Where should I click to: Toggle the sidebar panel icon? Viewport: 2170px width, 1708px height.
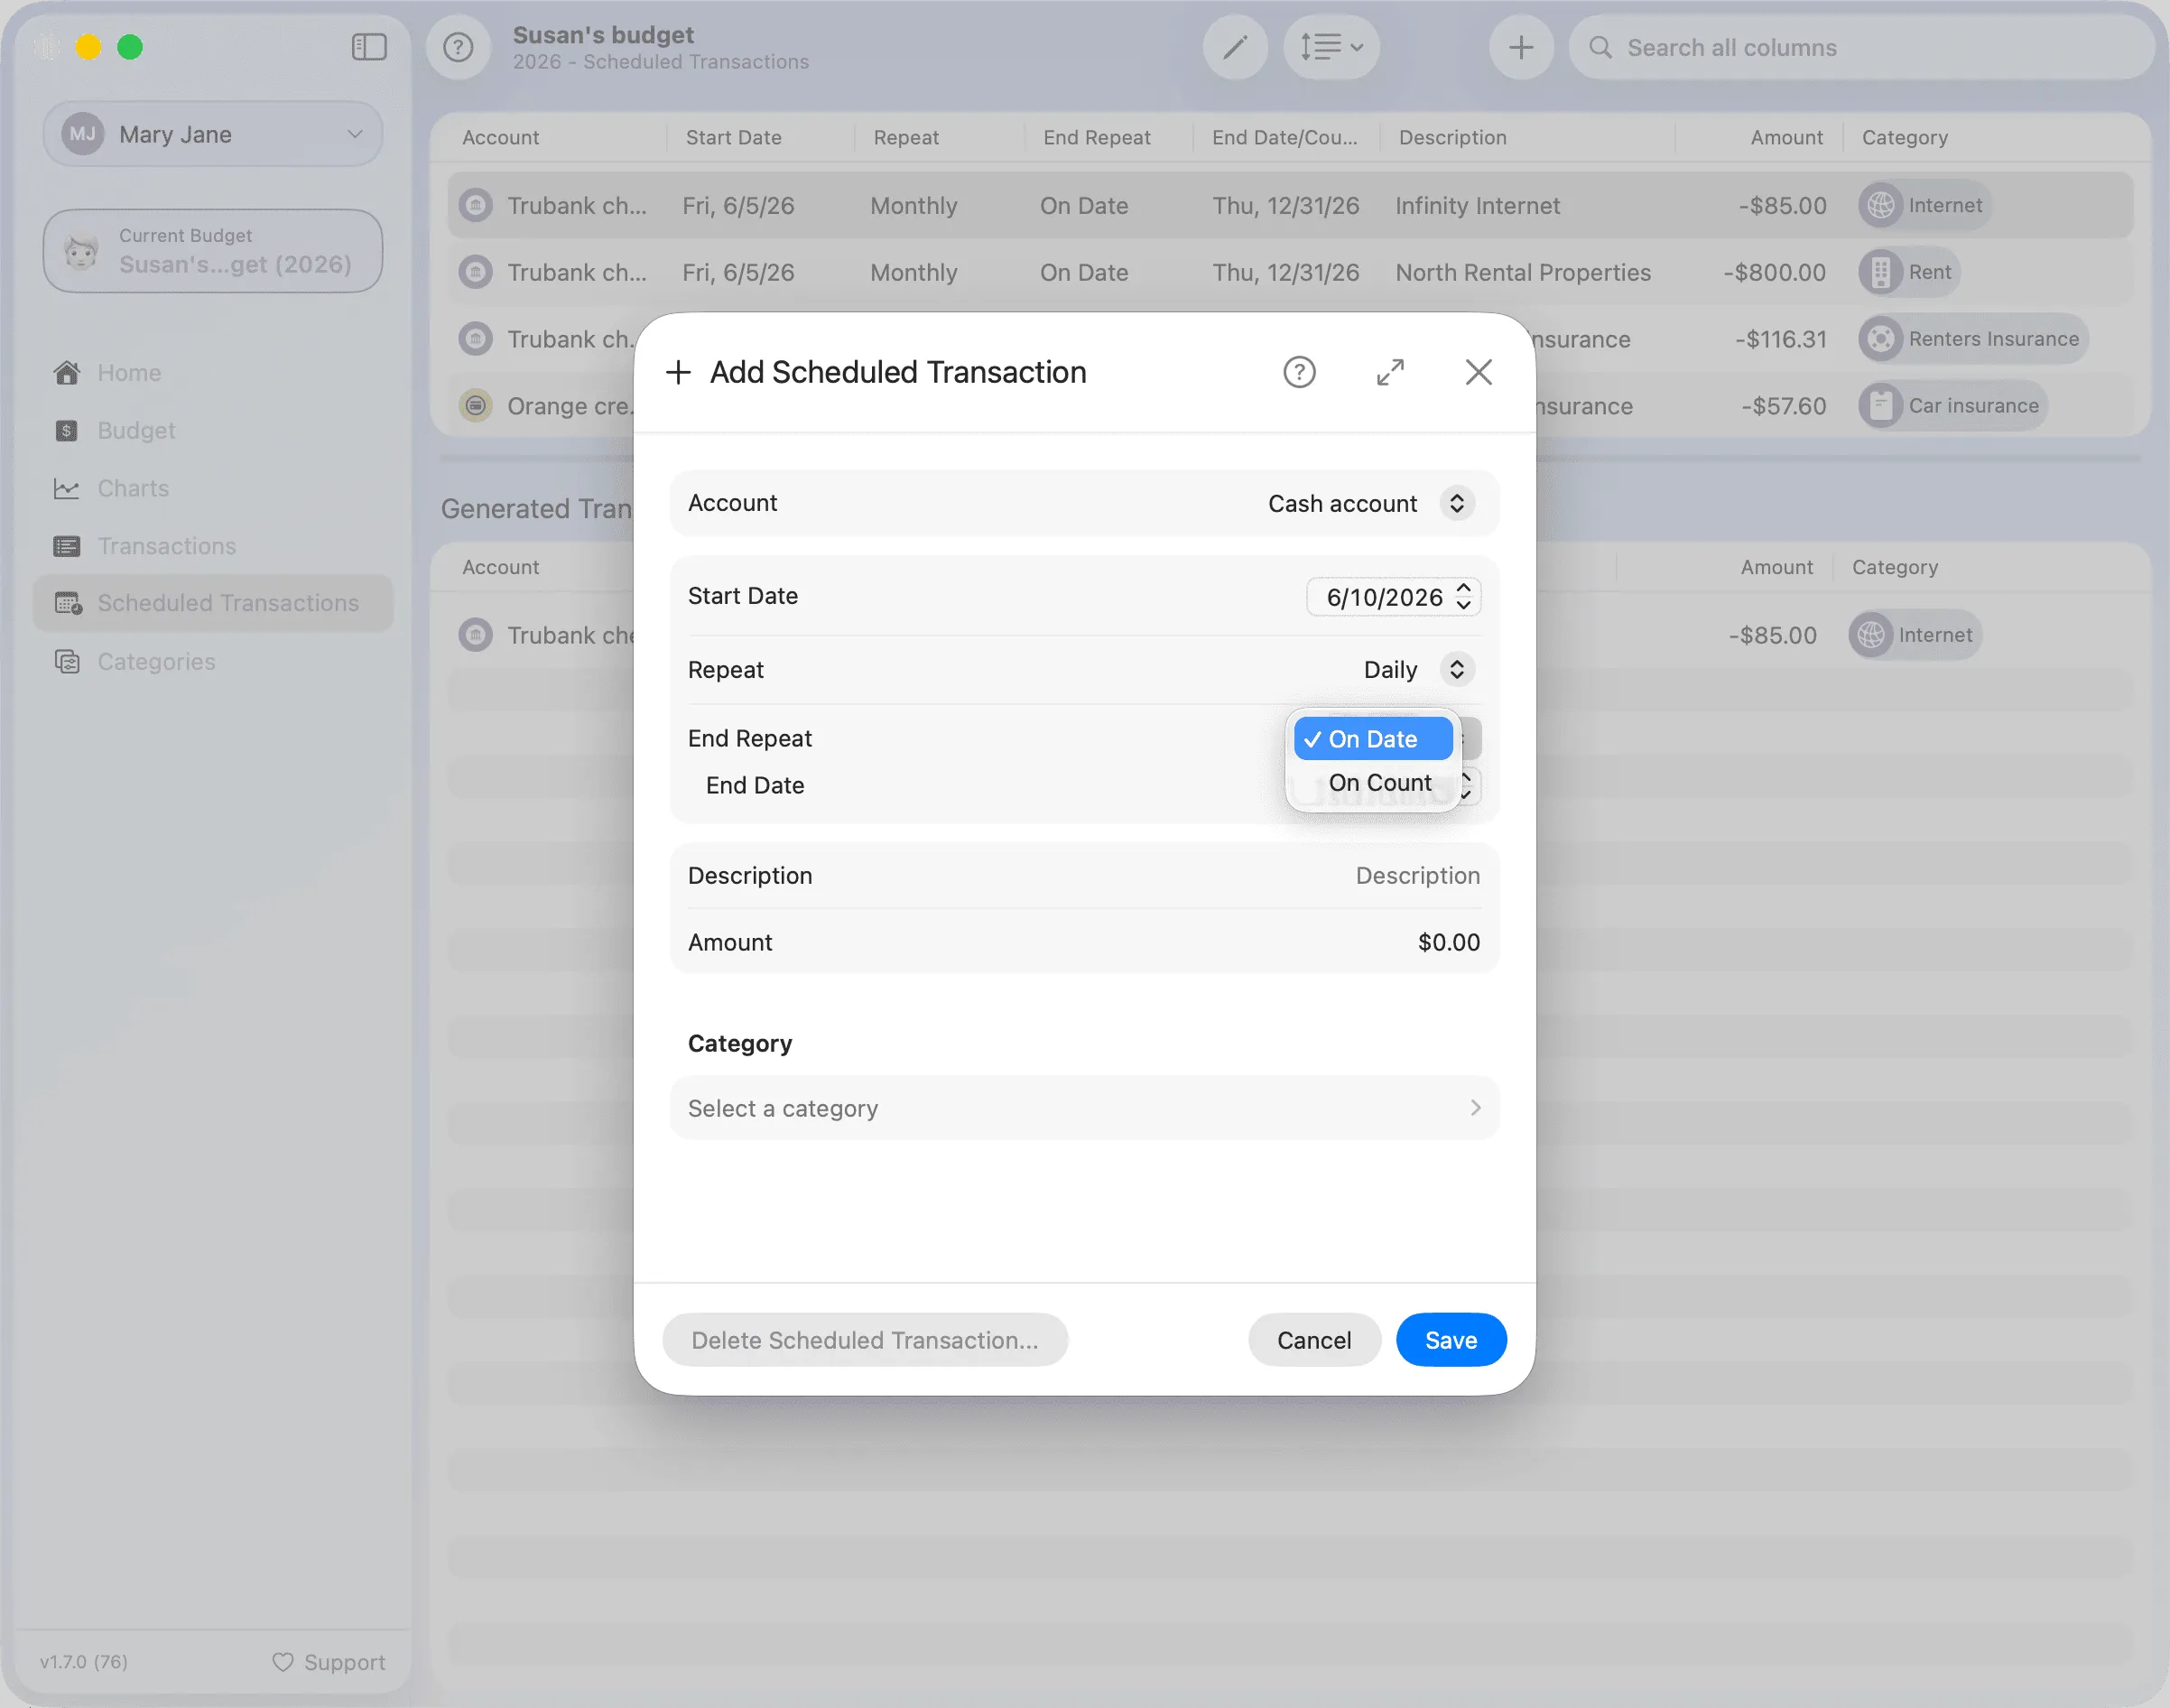[369, 47]
